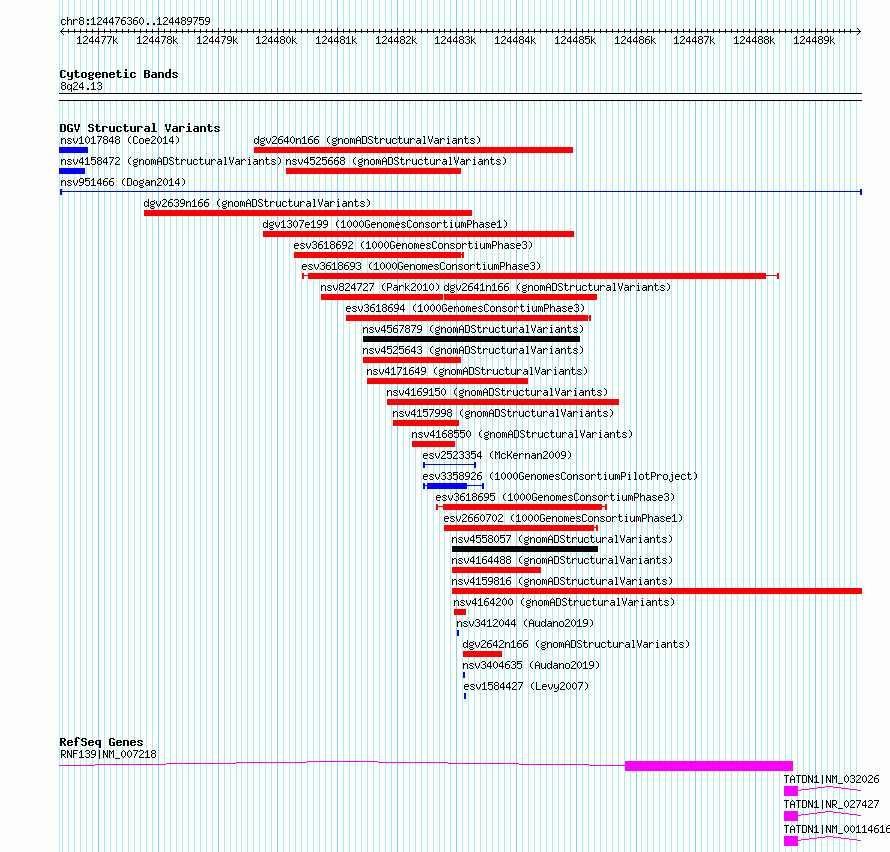Click the RefSeq Genes track title
Image resolution: width=890 pixels, height=852 pixels.
(101, 742)
